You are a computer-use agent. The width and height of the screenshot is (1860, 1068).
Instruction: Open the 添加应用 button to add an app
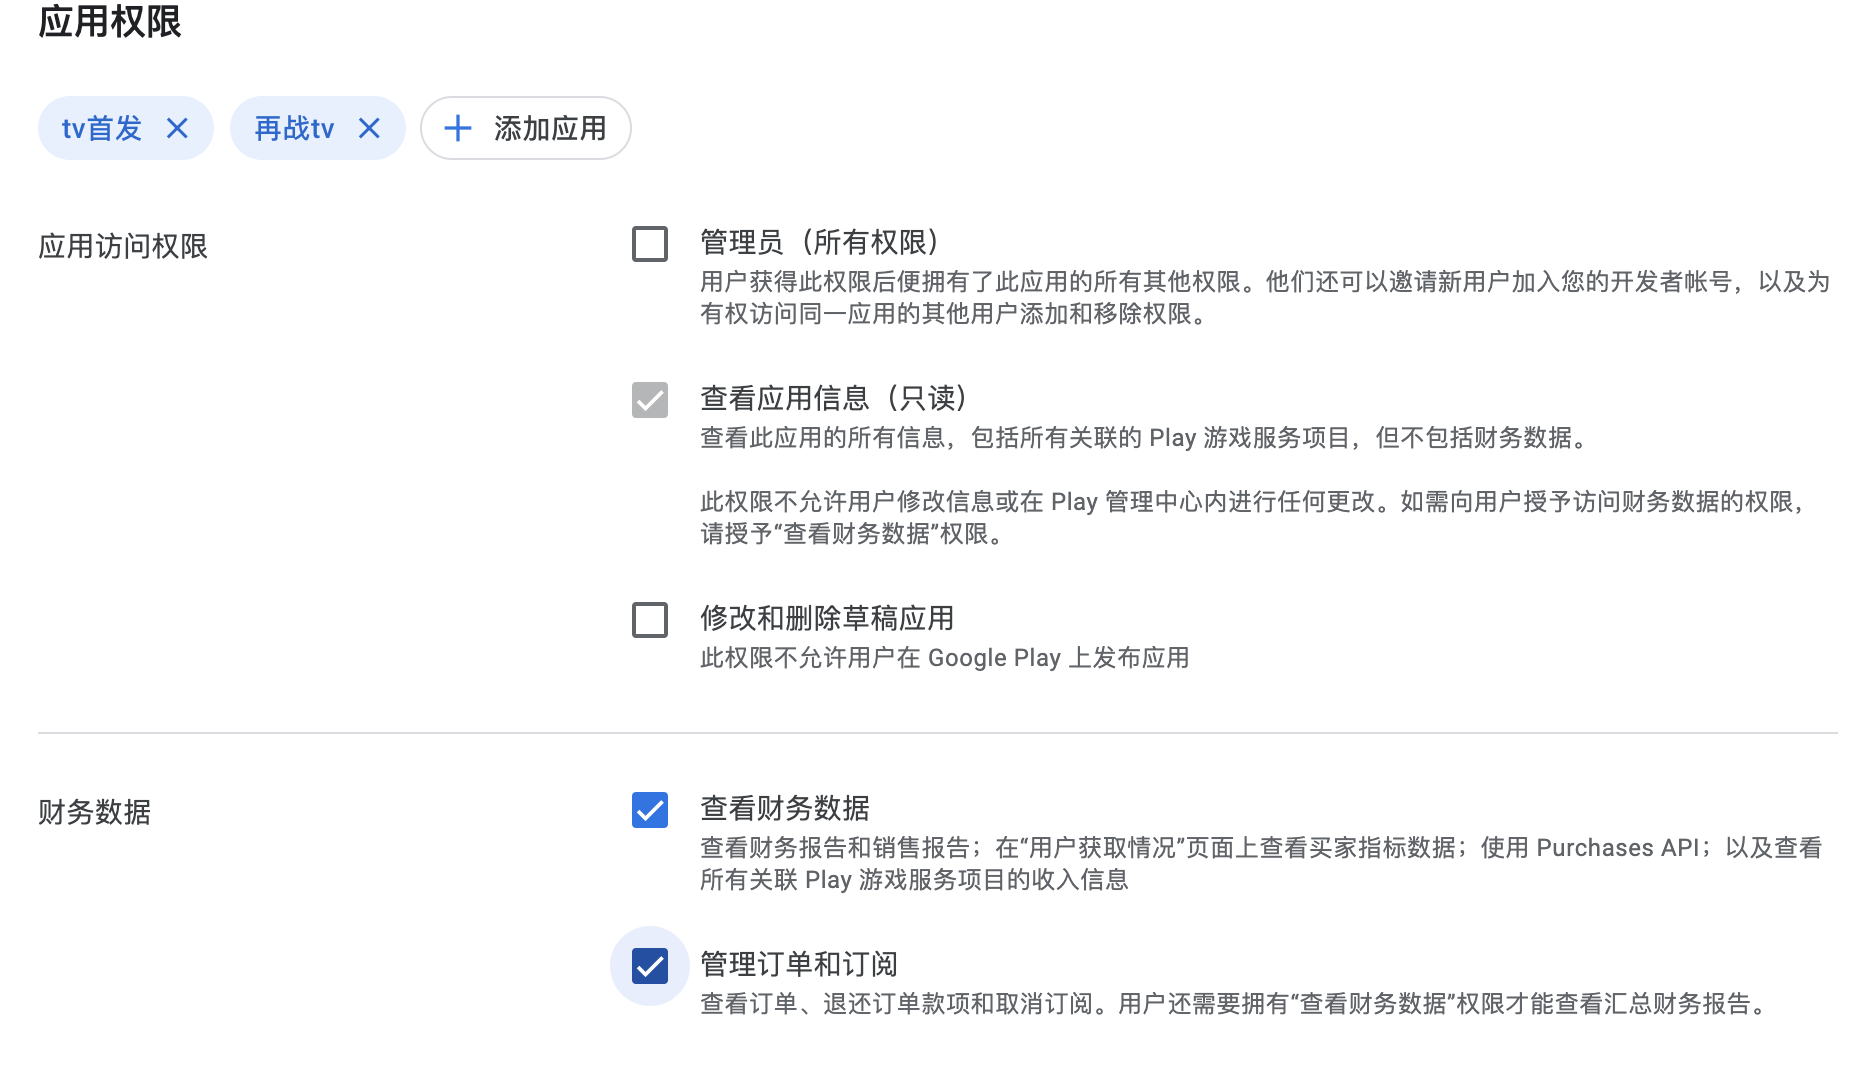(525, 128)
